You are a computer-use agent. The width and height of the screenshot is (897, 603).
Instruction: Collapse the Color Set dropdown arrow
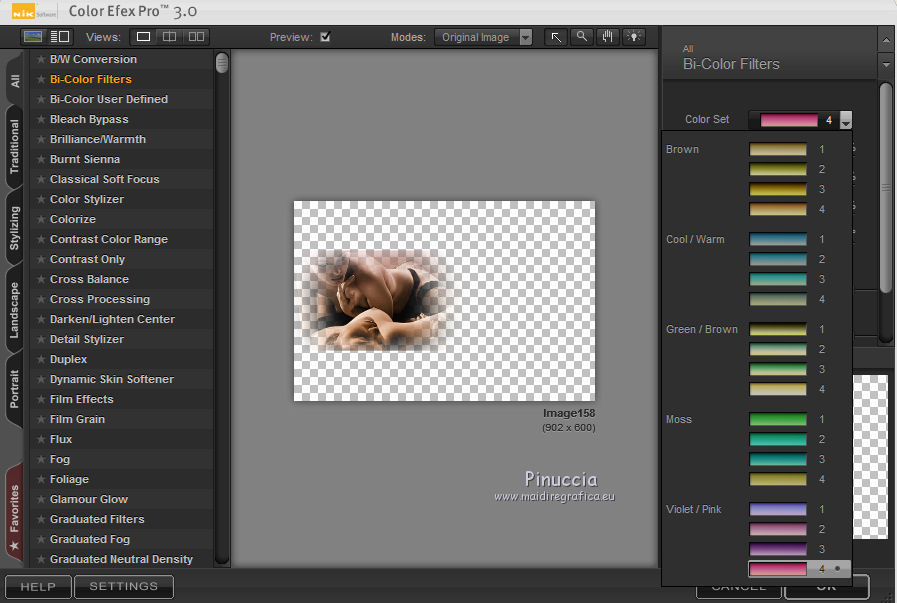(x=846, y=120)
